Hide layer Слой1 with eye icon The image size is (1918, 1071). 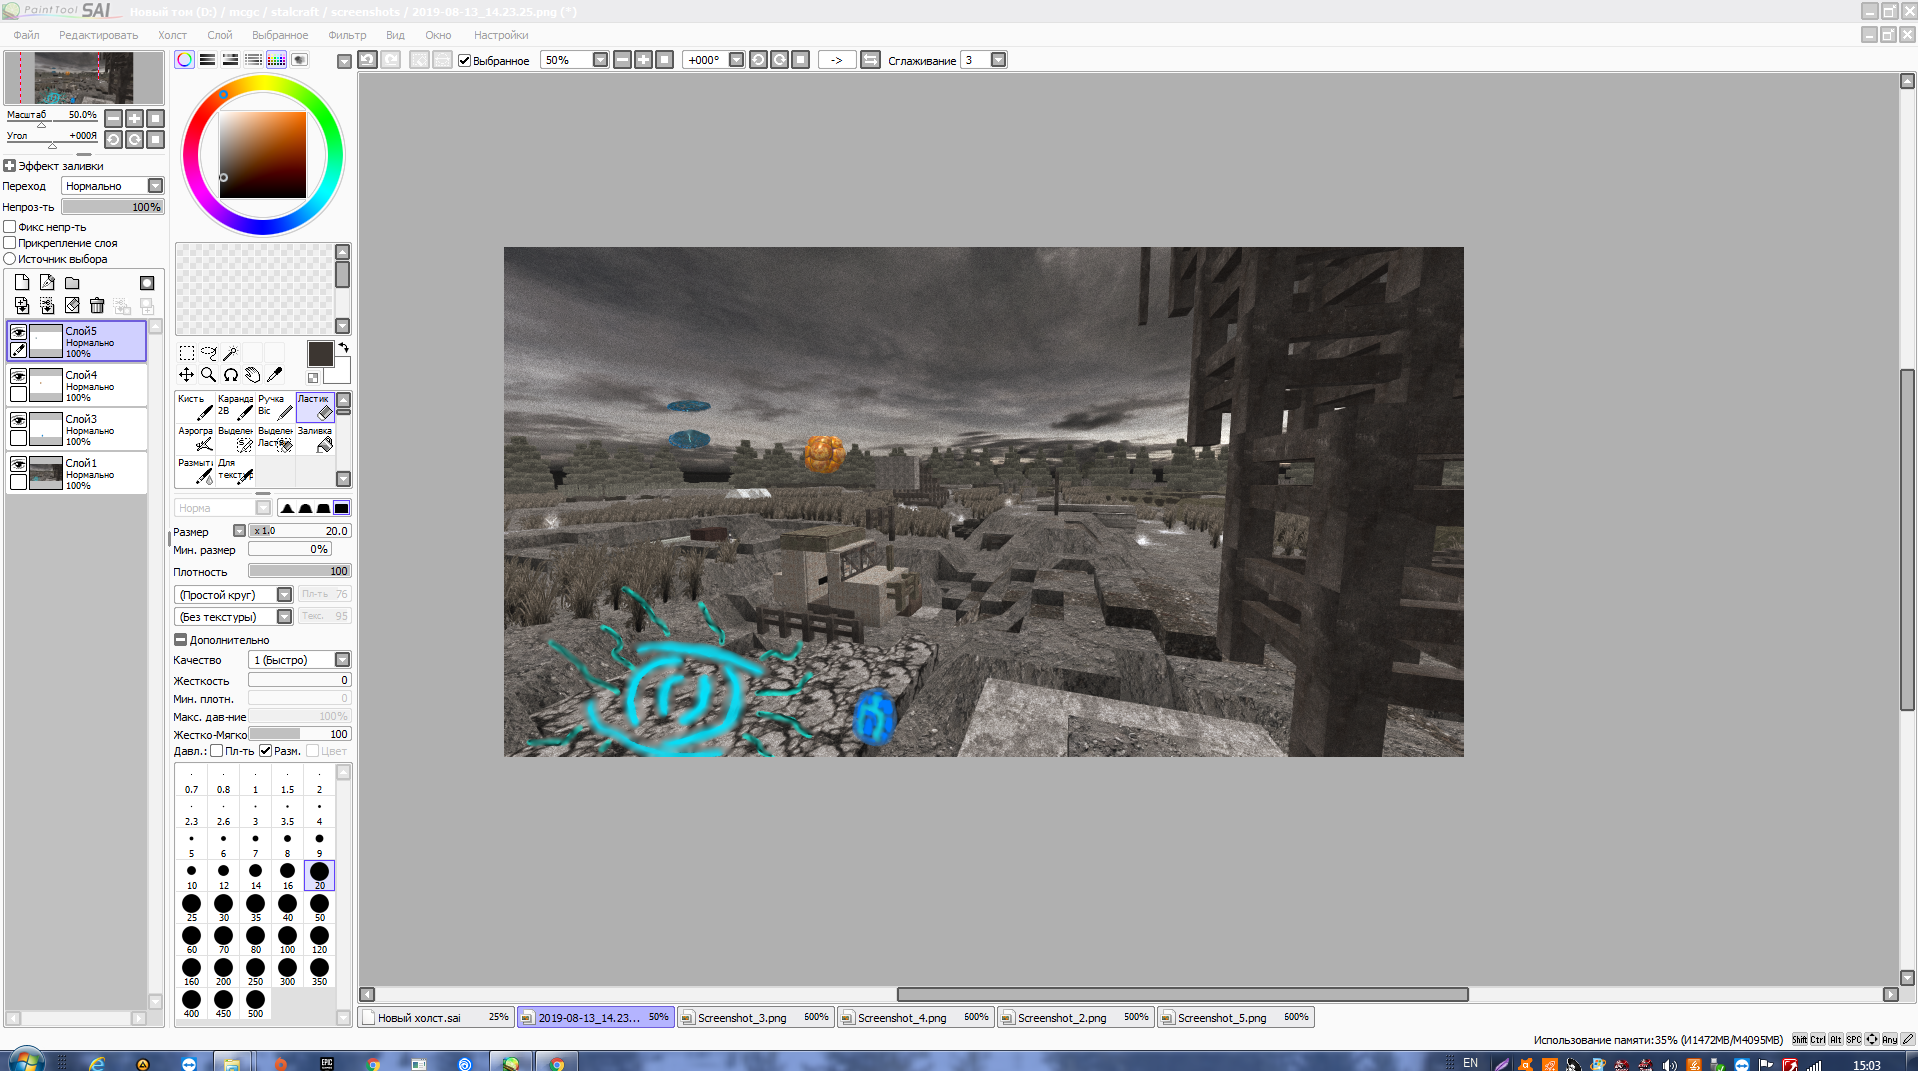pyautogui.click(x=18, y=465)
